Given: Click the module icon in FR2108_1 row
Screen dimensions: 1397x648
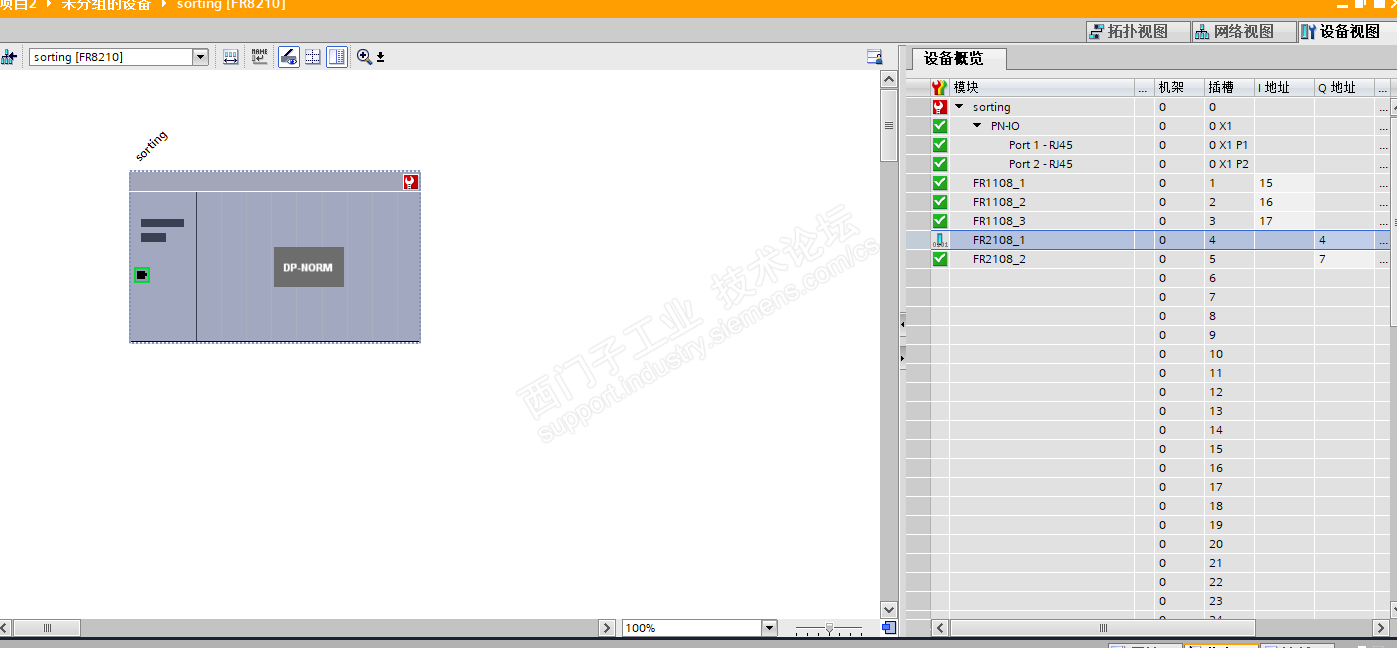Looking at the screenshot, I should pos(939,240).
